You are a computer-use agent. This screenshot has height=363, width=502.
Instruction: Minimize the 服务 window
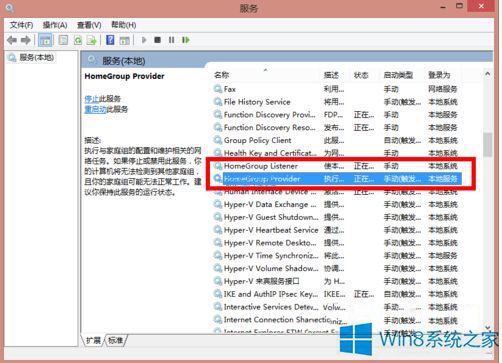[443, 6]
